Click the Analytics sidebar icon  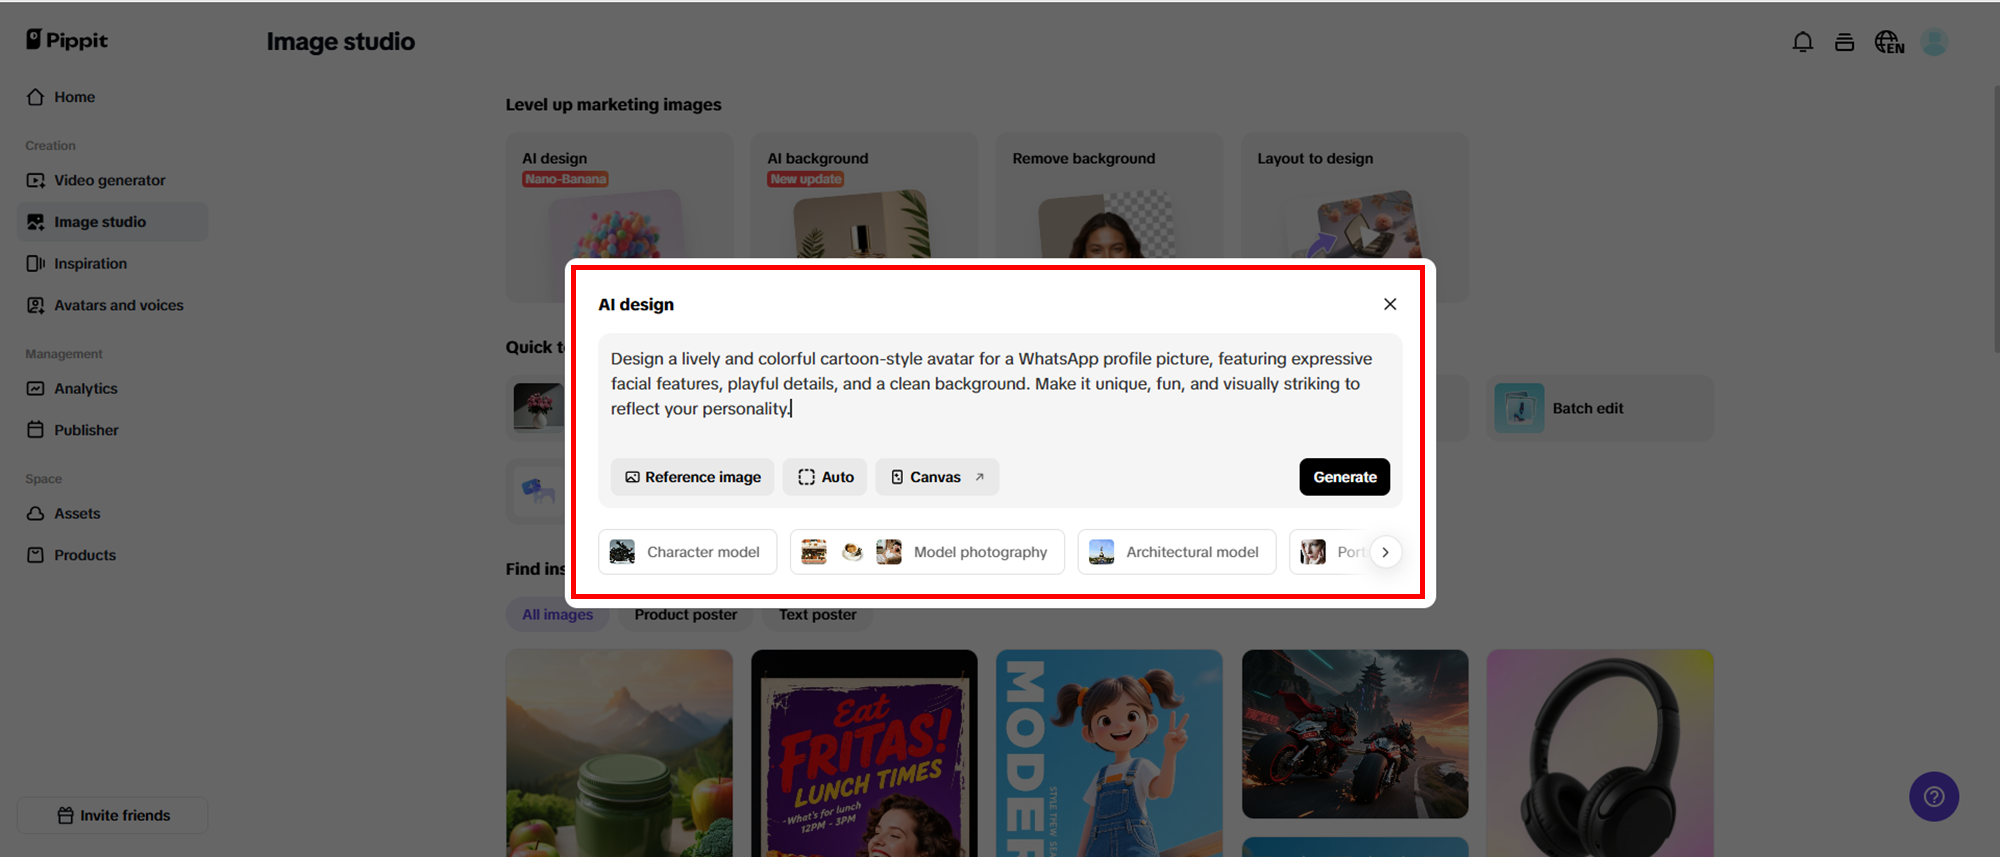pos(36,388)
